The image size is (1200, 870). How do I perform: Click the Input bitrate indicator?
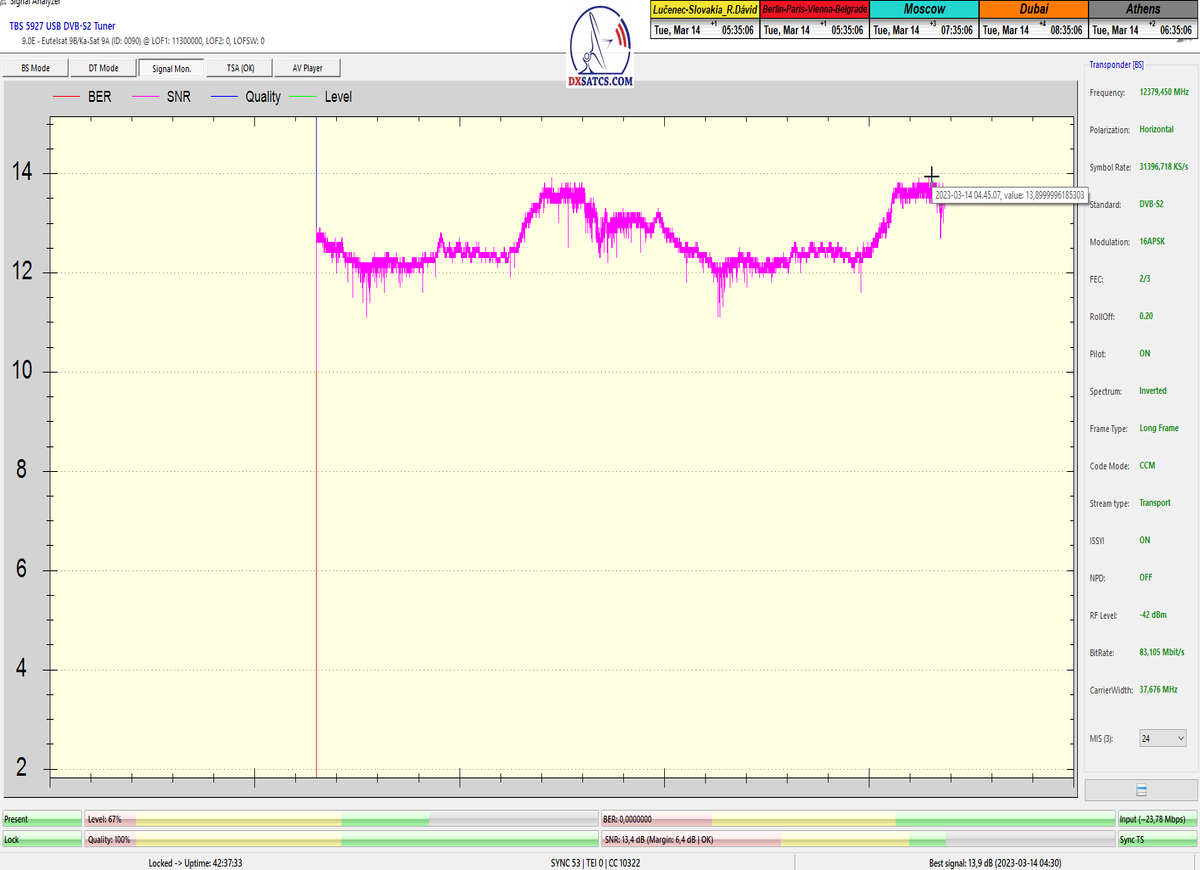pos(1157,819)
